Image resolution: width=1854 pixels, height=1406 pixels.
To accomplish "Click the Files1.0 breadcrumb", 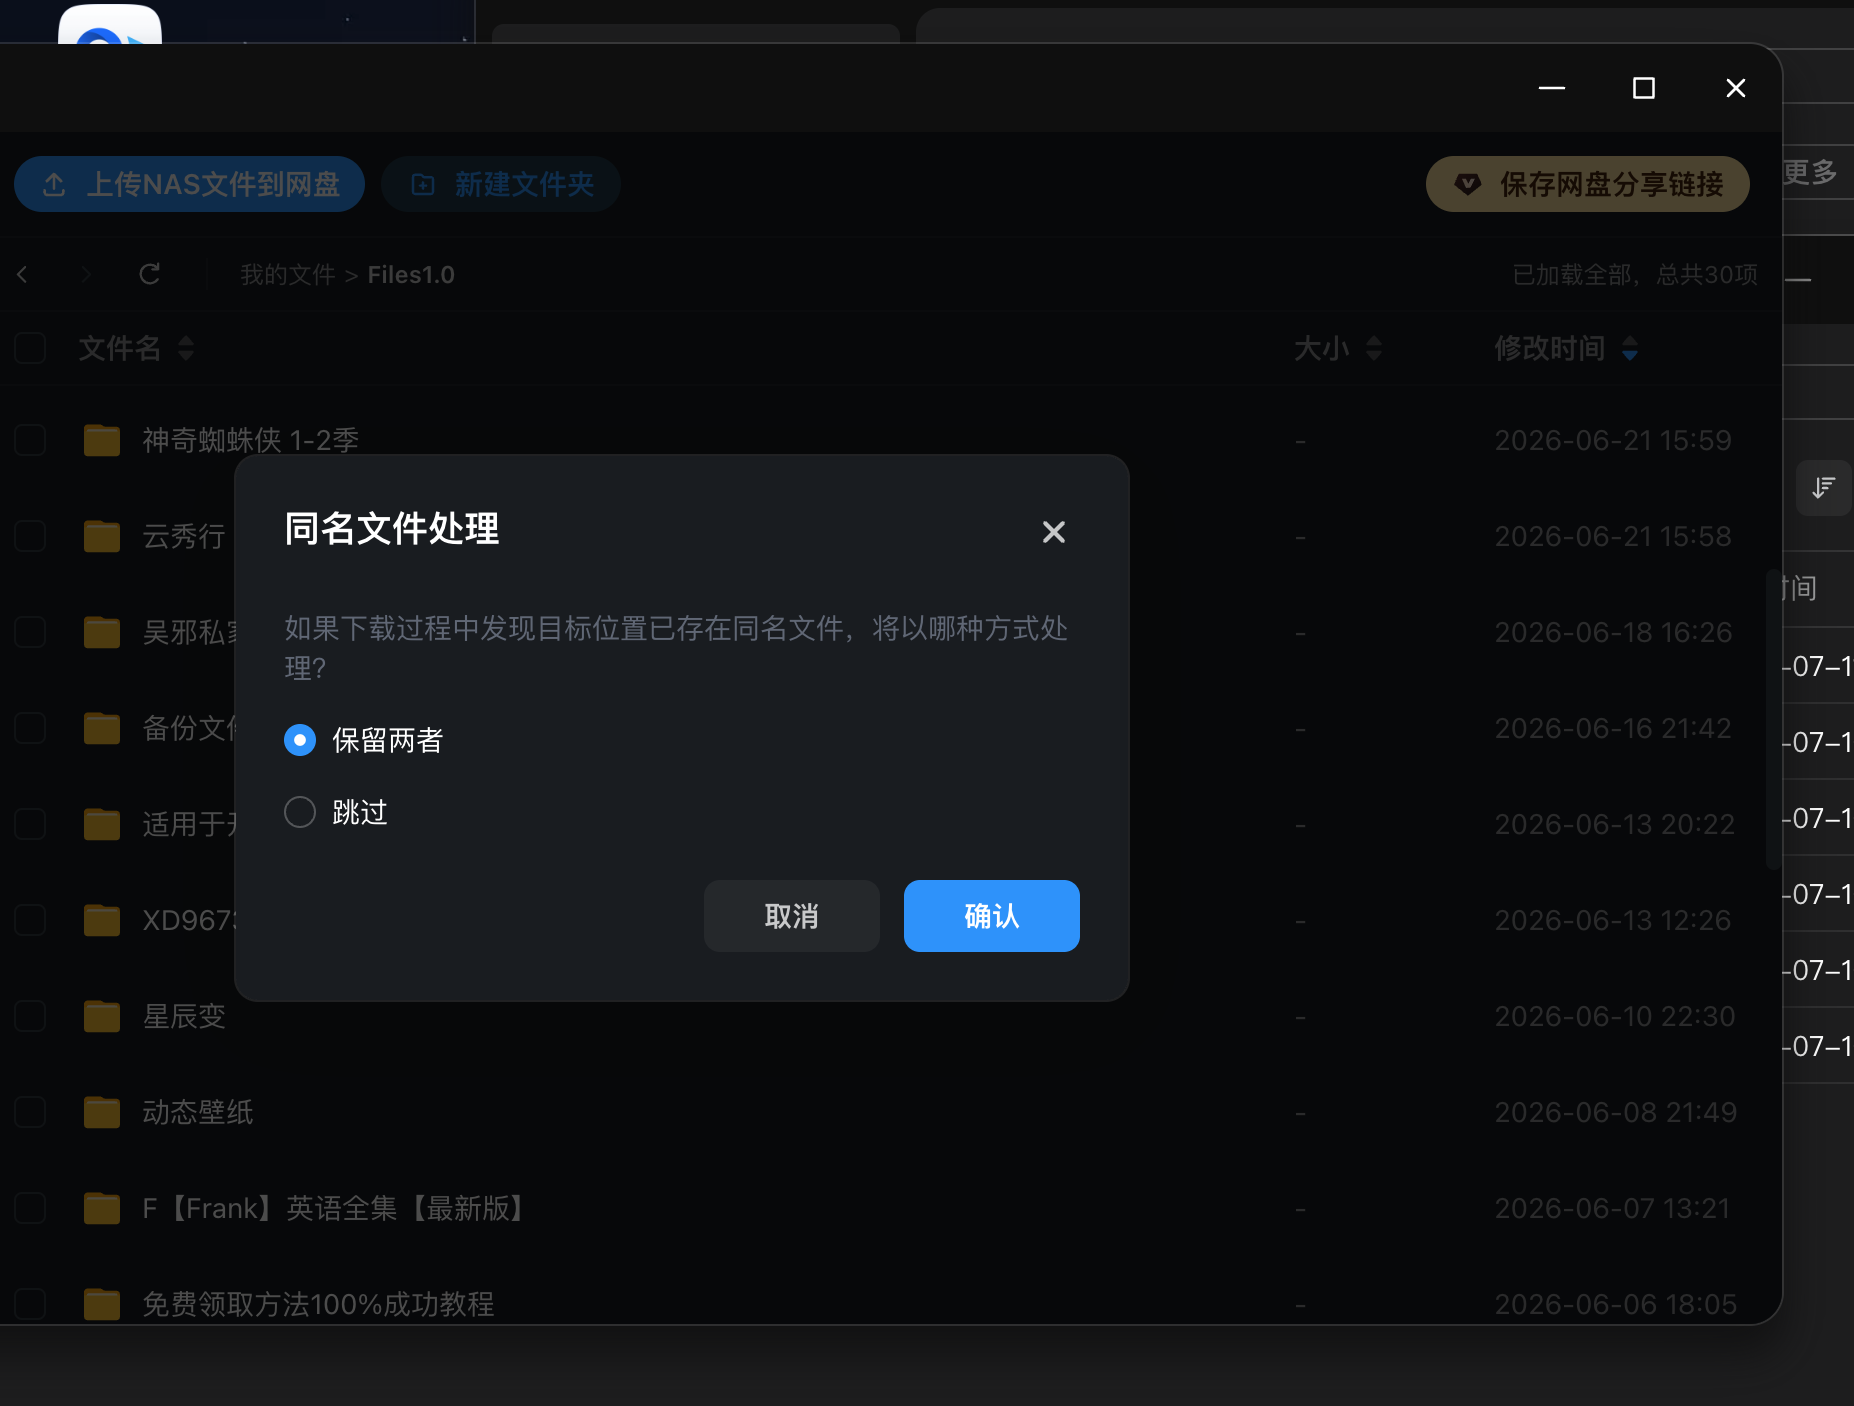I will (411, 275).
